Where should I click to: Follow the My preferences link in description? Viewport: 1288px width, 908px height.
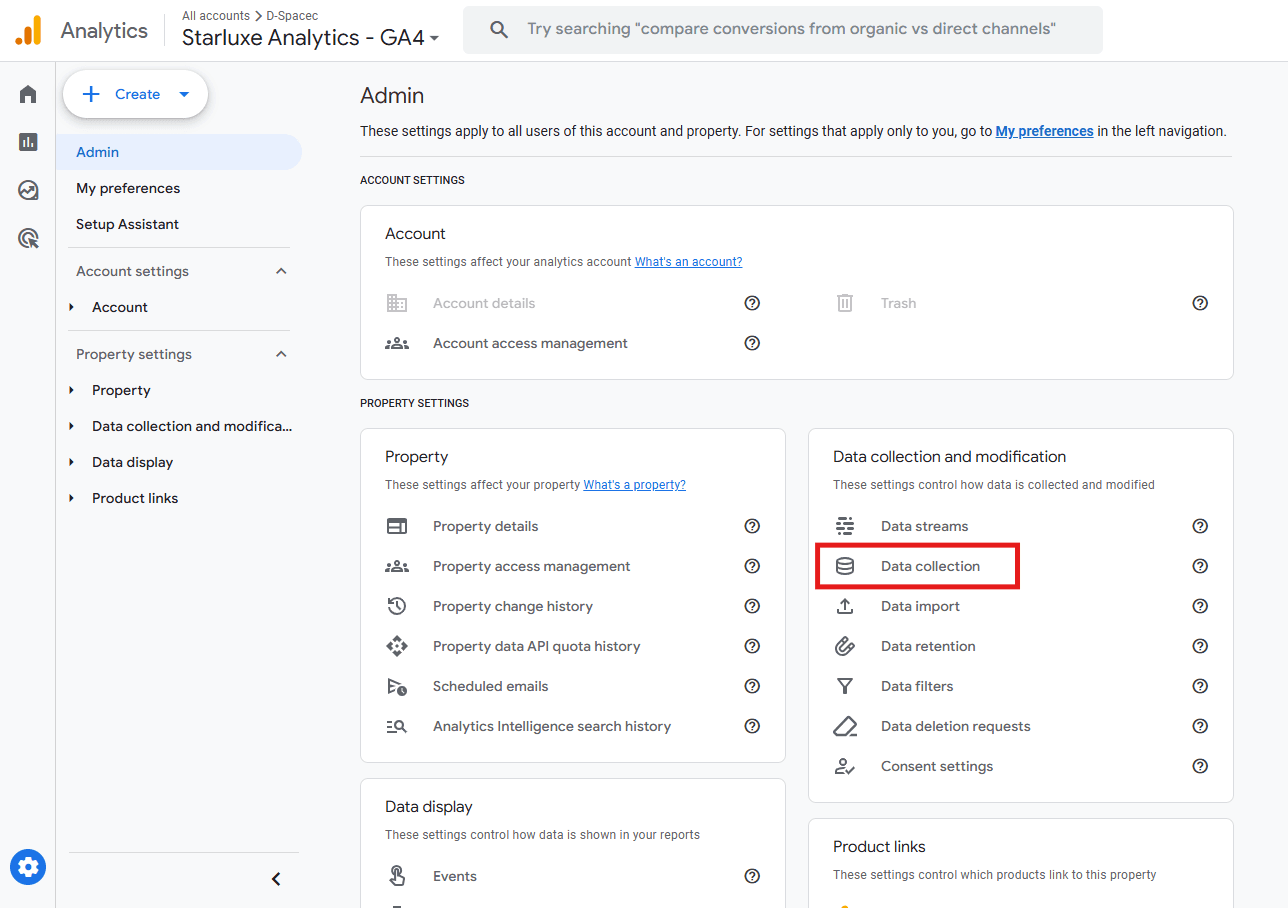[x=1044, y=131]
